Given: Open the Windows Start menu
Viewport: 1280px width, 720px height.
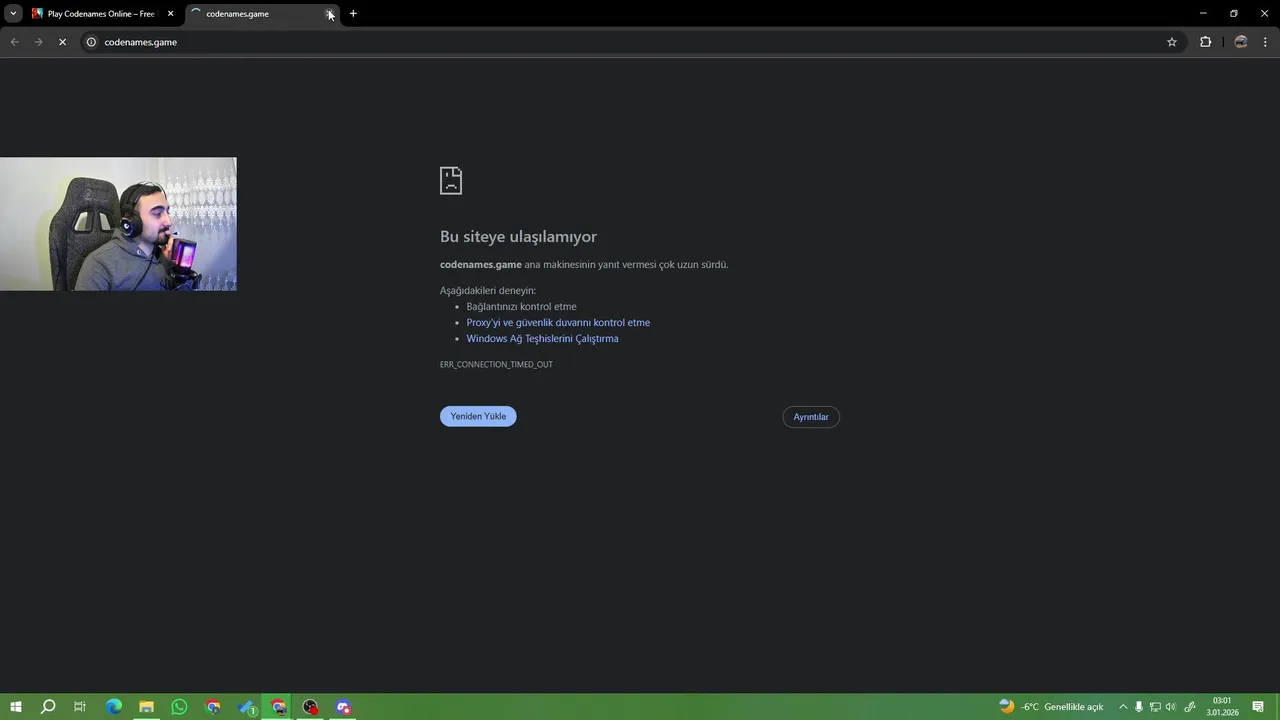Looking at the screenshot, I should (16, 707).
